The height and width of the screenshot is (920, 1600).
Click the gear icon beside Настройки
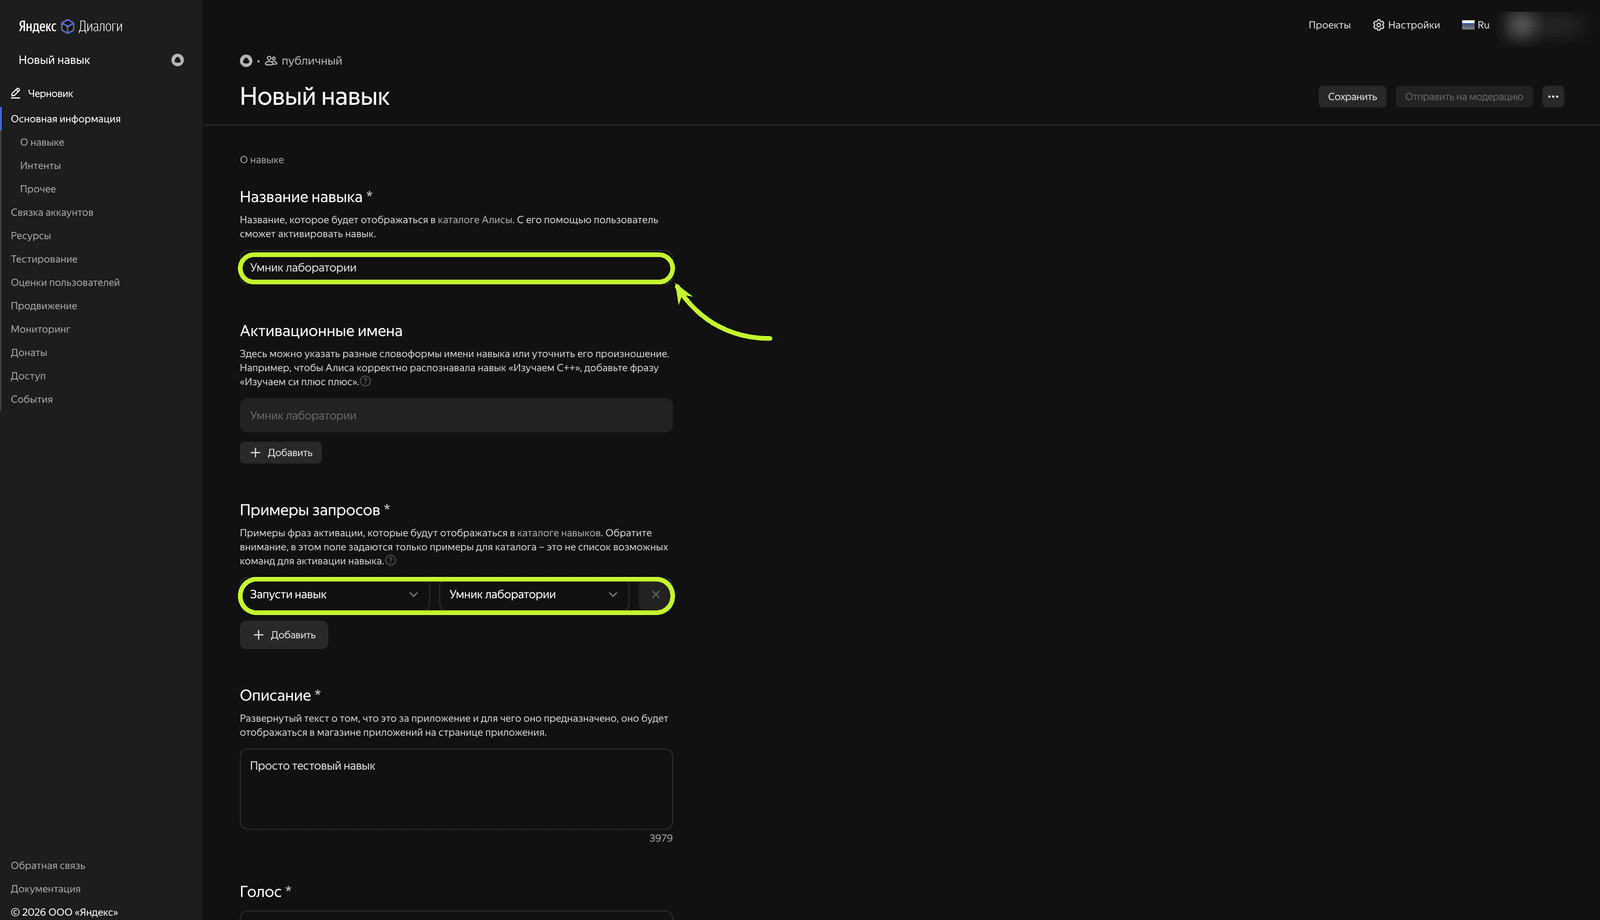[x=1378, y=25]
